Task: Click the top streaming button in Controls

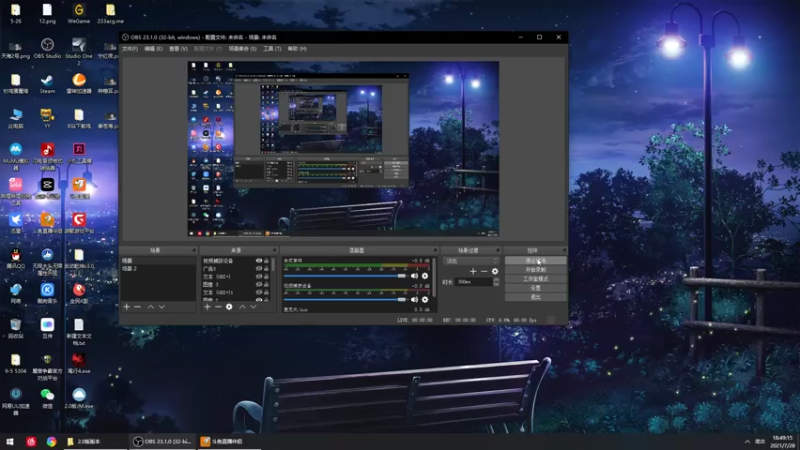Action: click(535, 261)
